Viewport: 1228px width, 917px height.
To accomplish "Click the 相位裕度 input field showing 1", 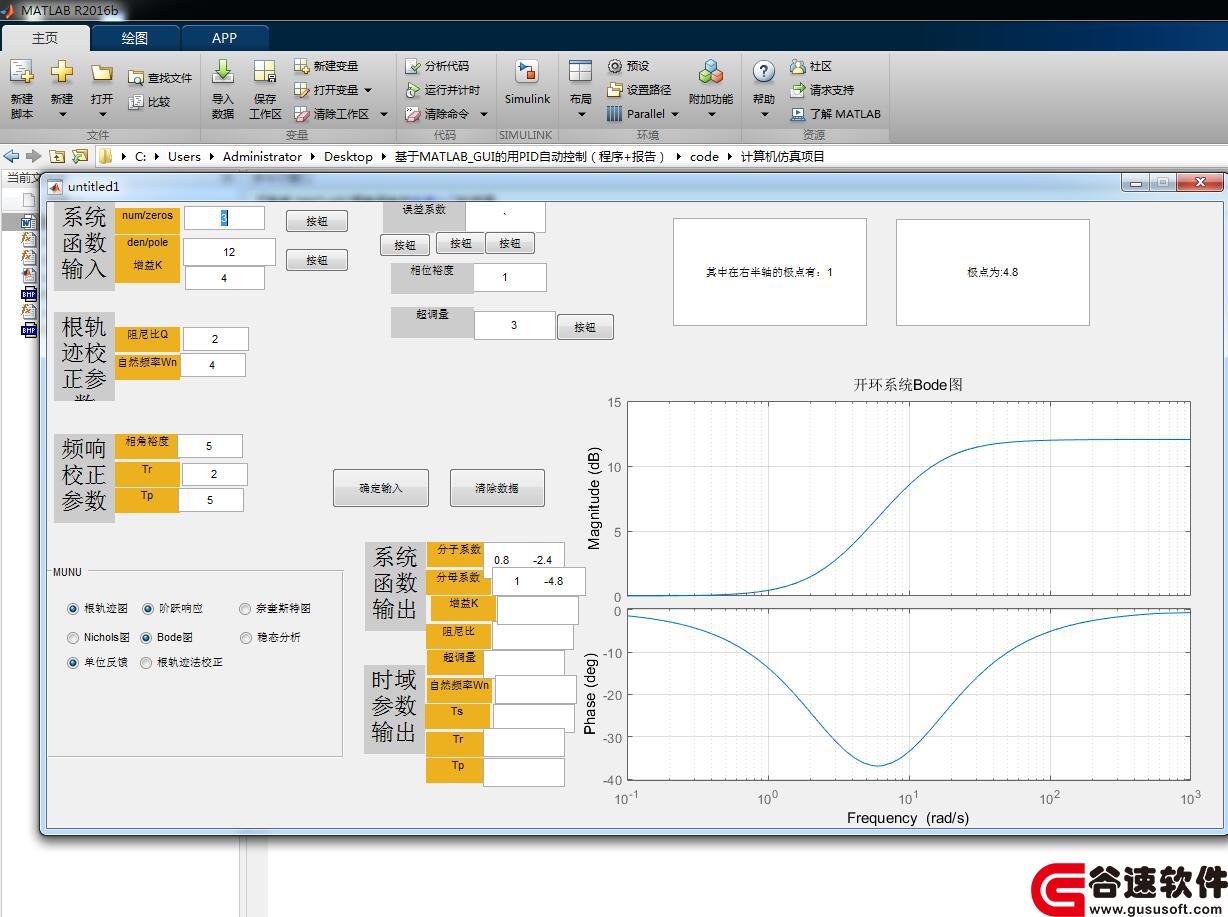I will (510, 277).
